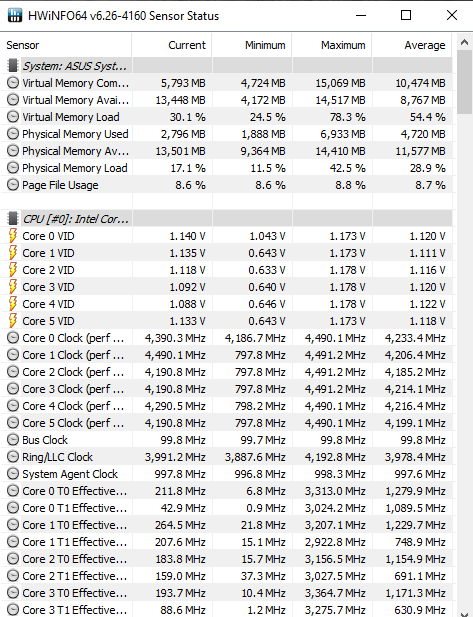Select the Page File Usage sensor icon
The height and width of the screenshot is (617, 473).
click(13, 185)
